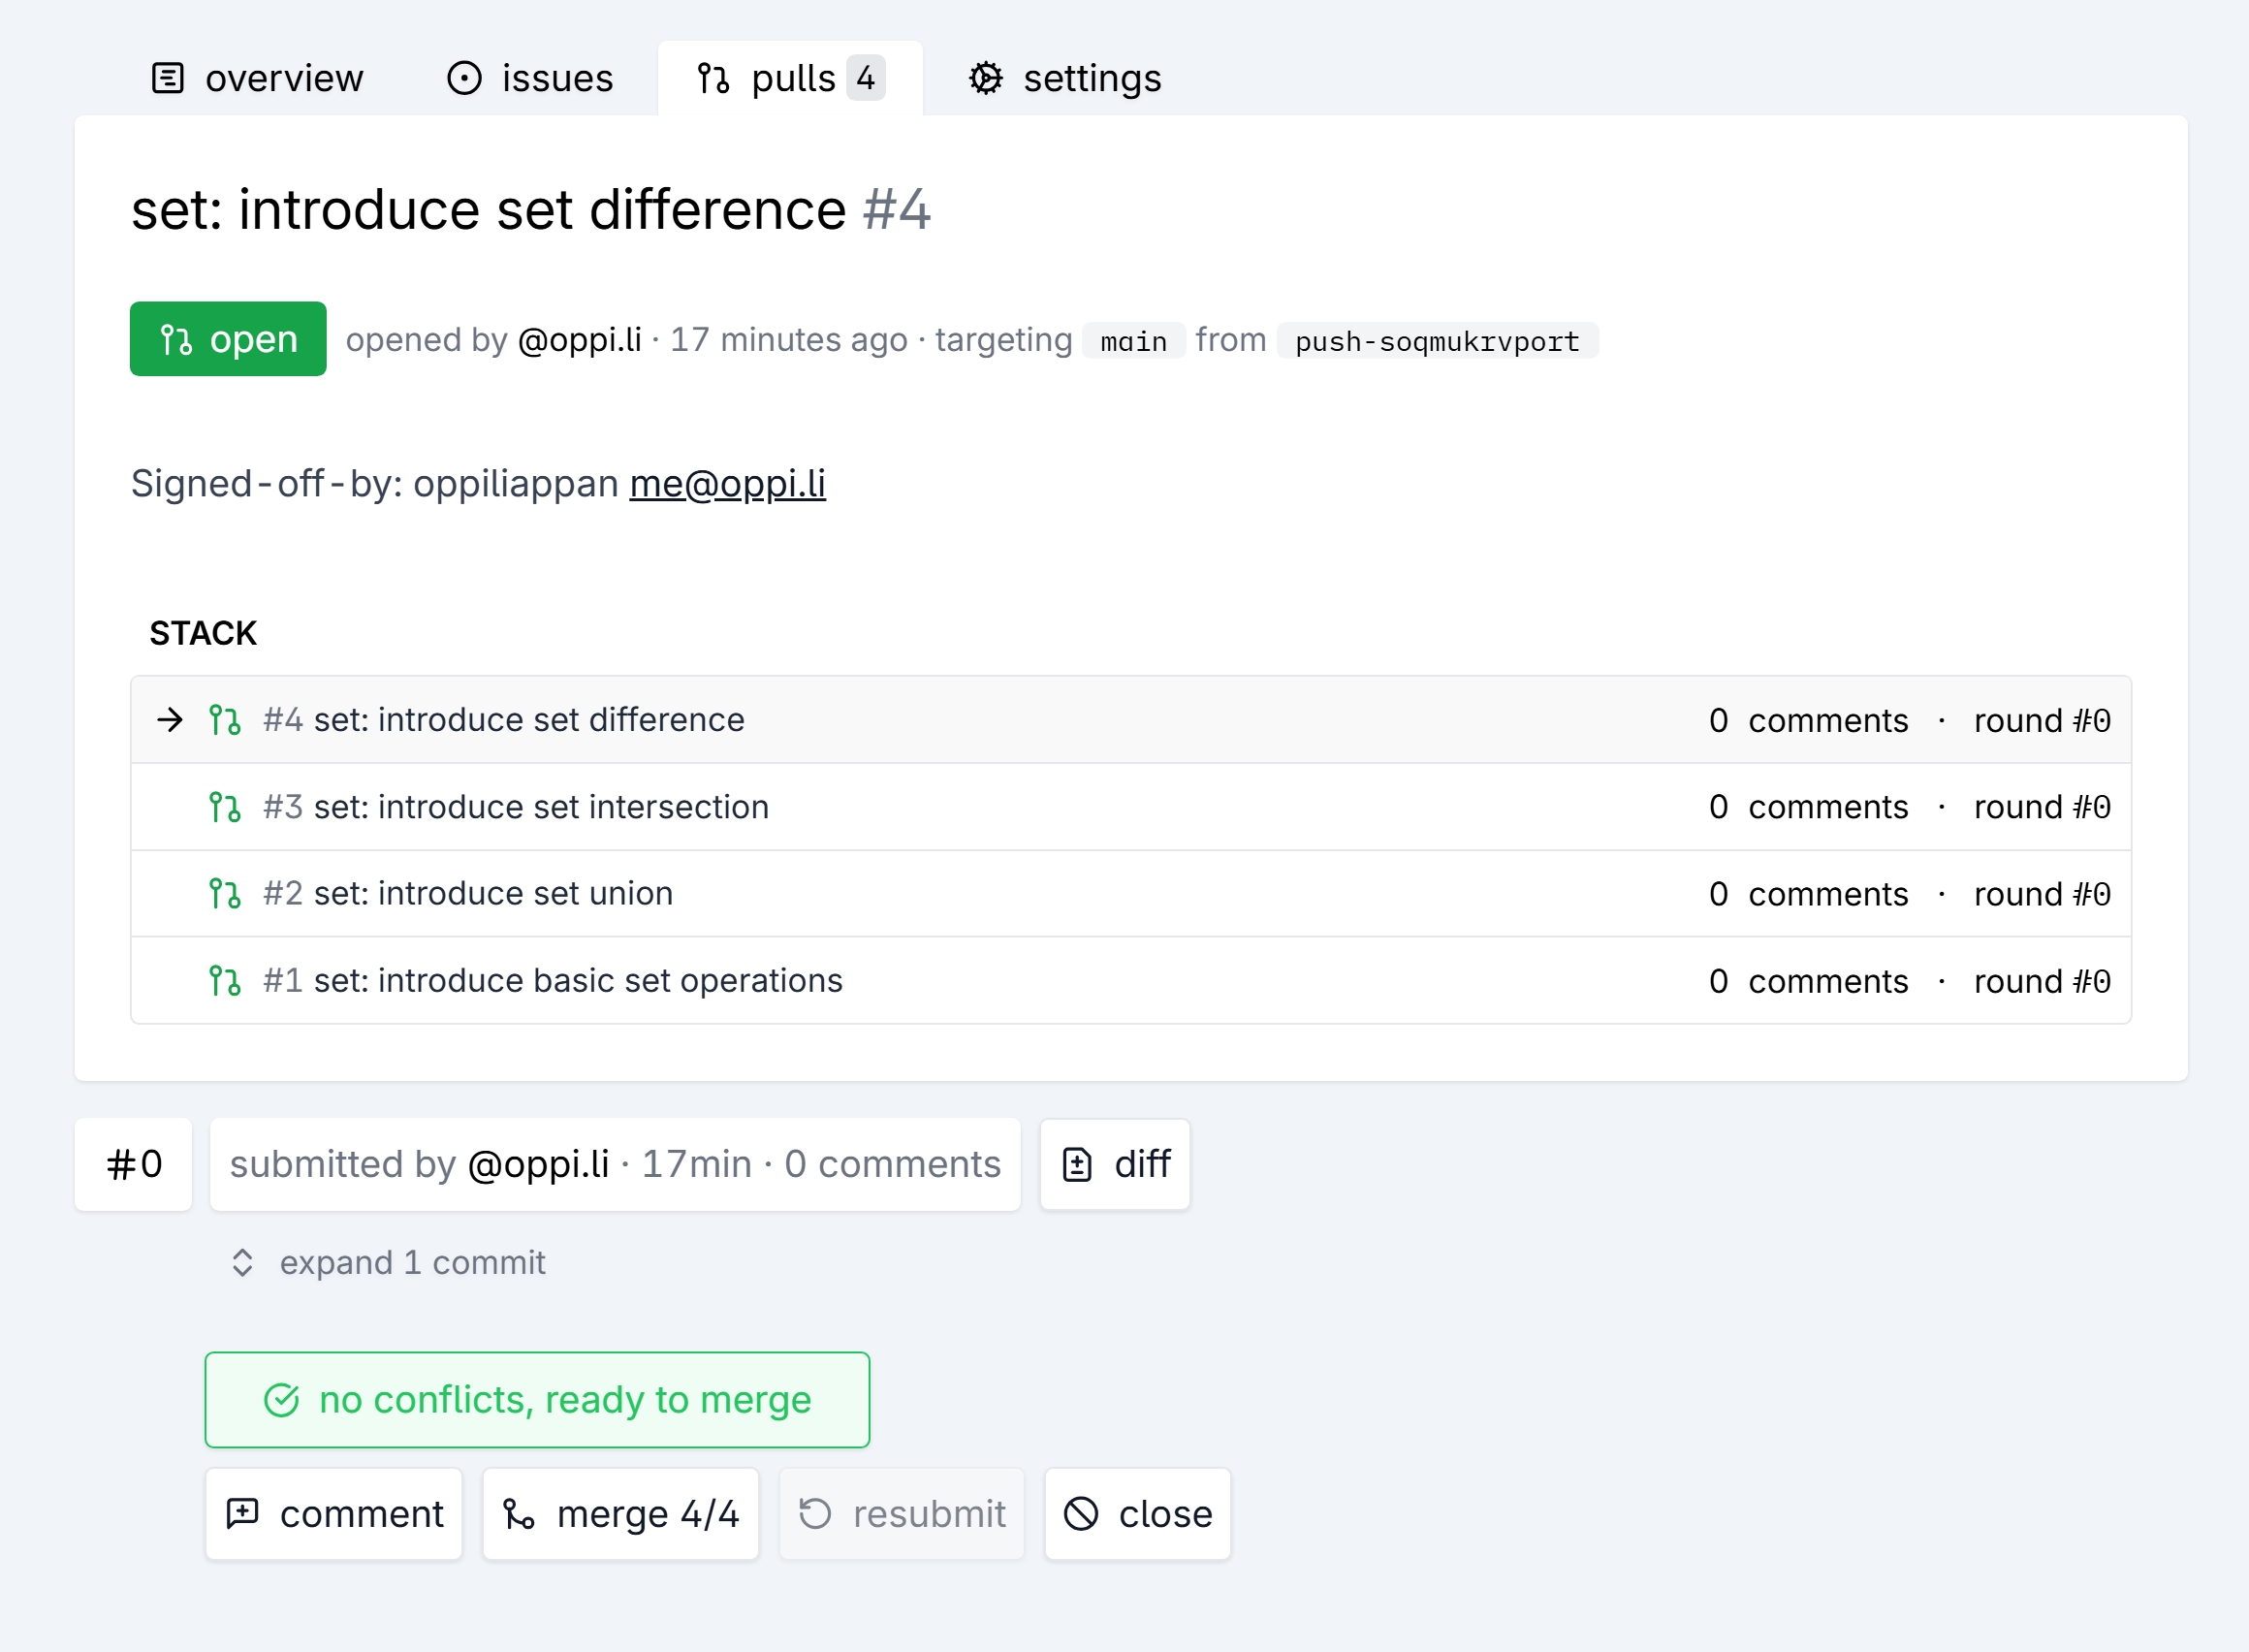This screenshot has height=1652, width=2249.
Task: Select the pulls tab
Action: point(790,78)
